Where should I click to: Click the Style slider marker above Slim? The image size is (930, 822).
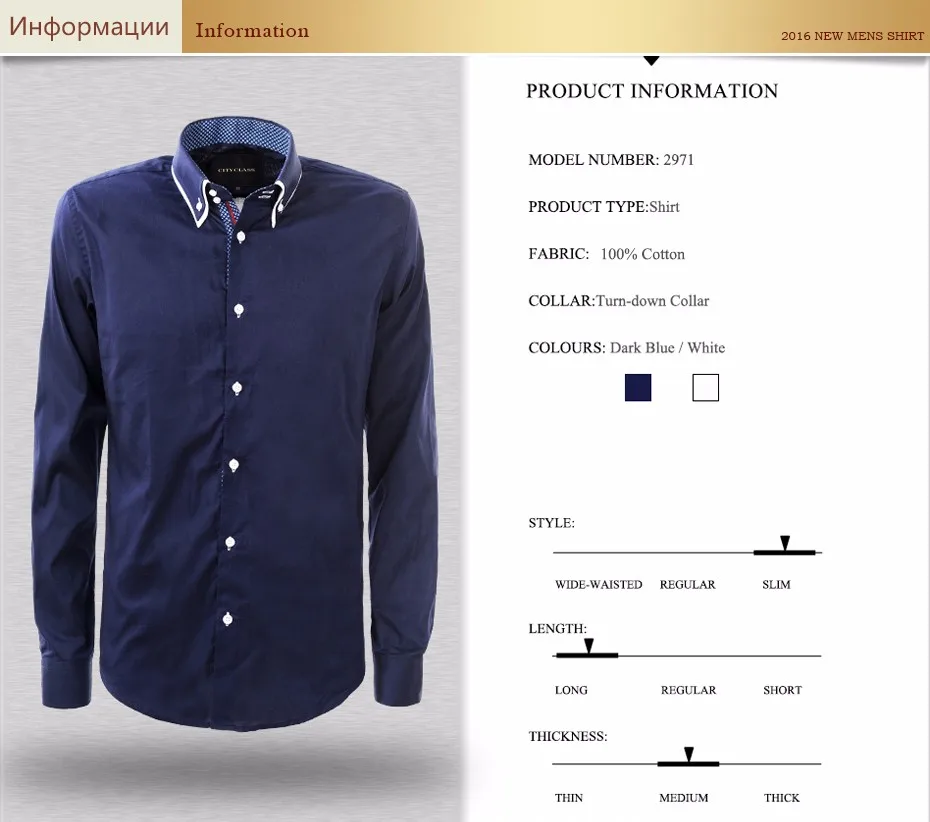[785, 543]
